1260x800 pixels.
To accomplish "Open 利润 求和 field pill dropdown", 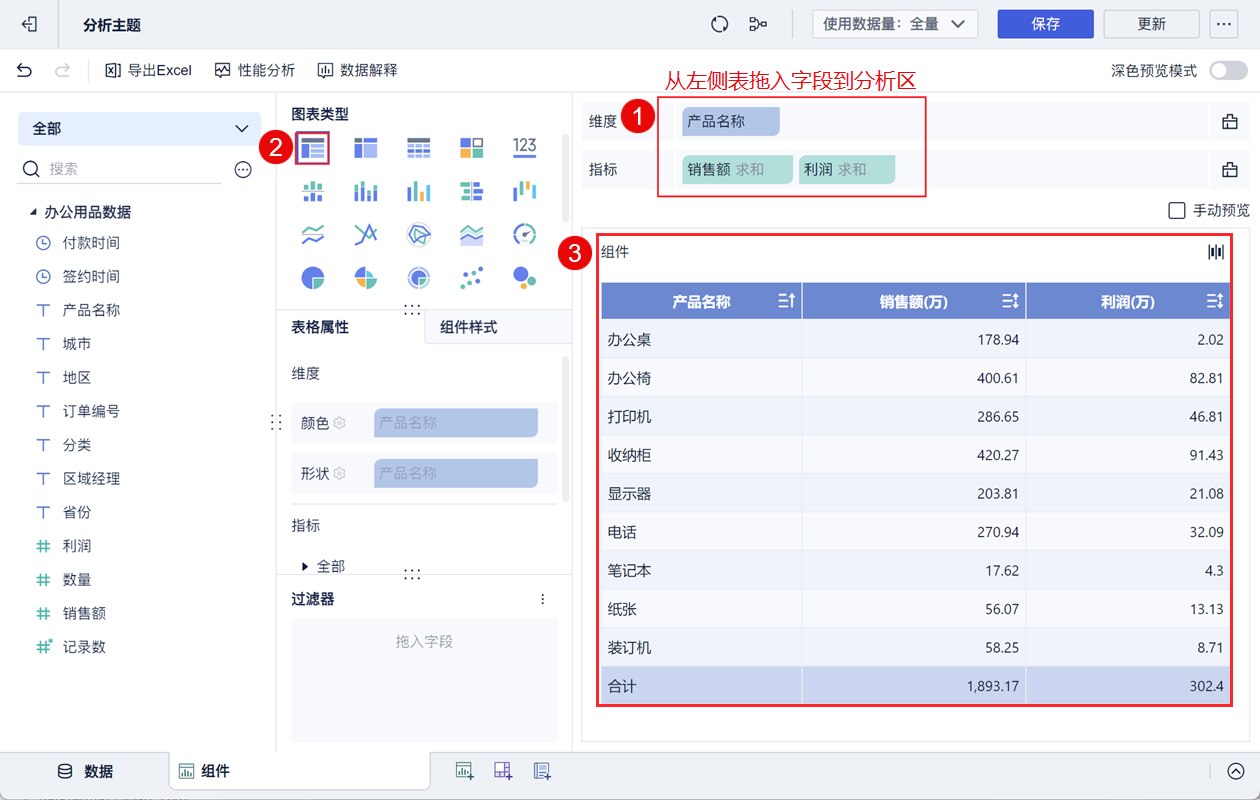I will pos(847,170).
